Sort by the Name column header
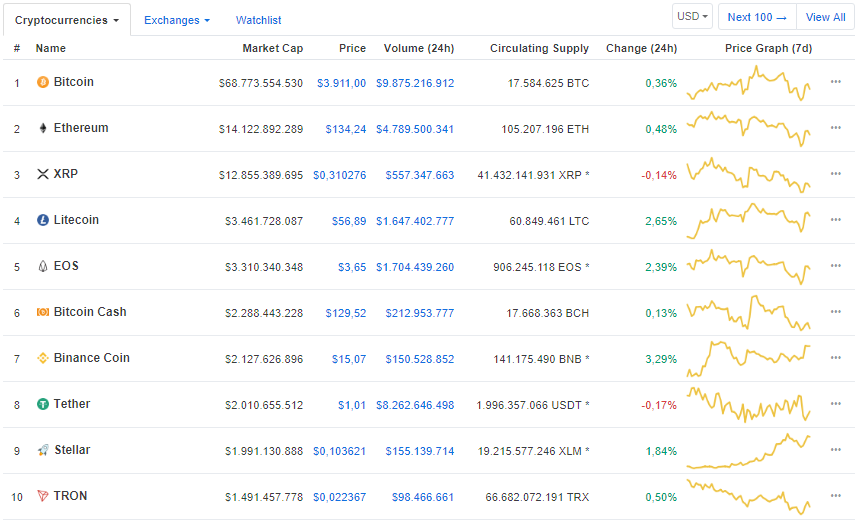 click(x=51, y=48)
